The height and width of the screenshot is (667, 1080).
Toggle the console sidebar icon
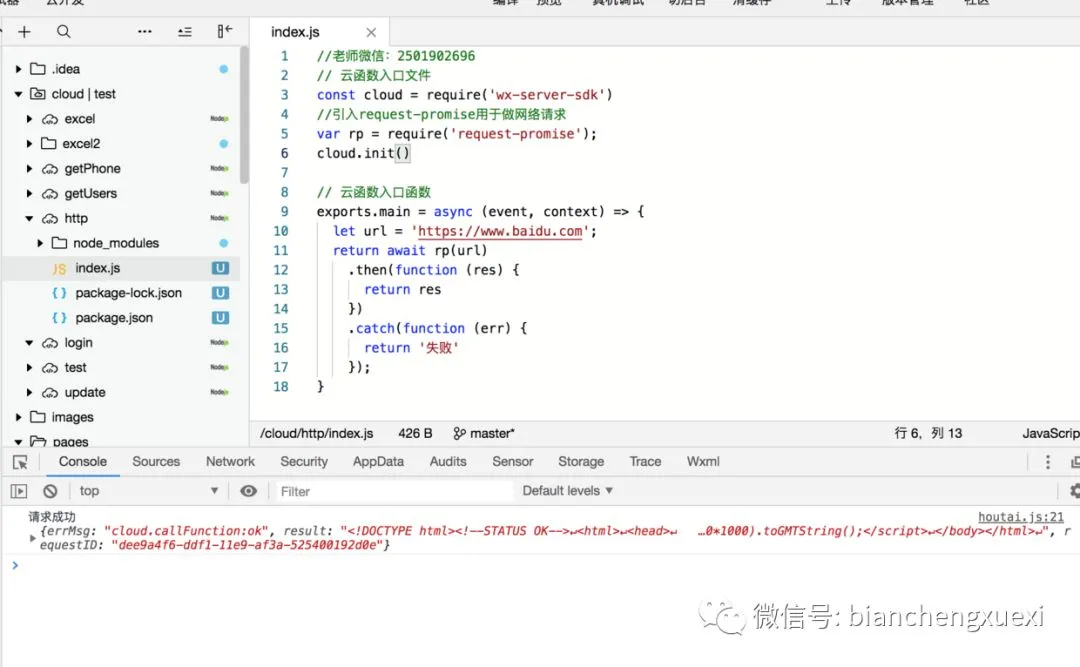click(19, 491)
